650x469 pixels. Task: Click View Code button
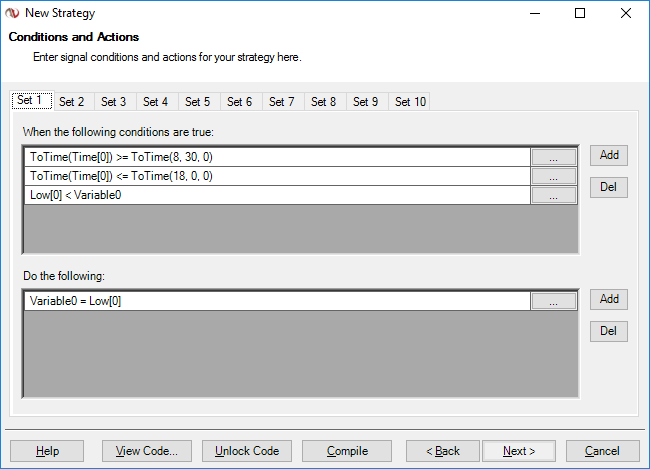click(x=147, y=451)
